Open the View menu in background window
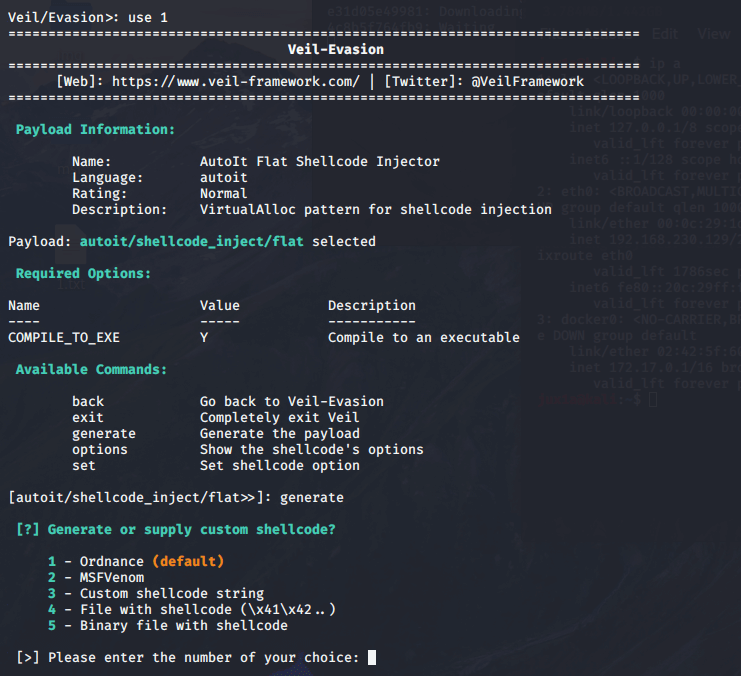 point(714,34)
